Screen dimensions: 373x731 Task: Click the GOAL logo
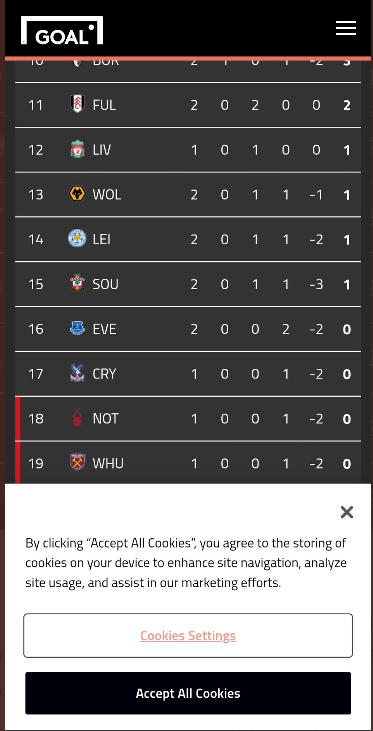click(62, 31)
